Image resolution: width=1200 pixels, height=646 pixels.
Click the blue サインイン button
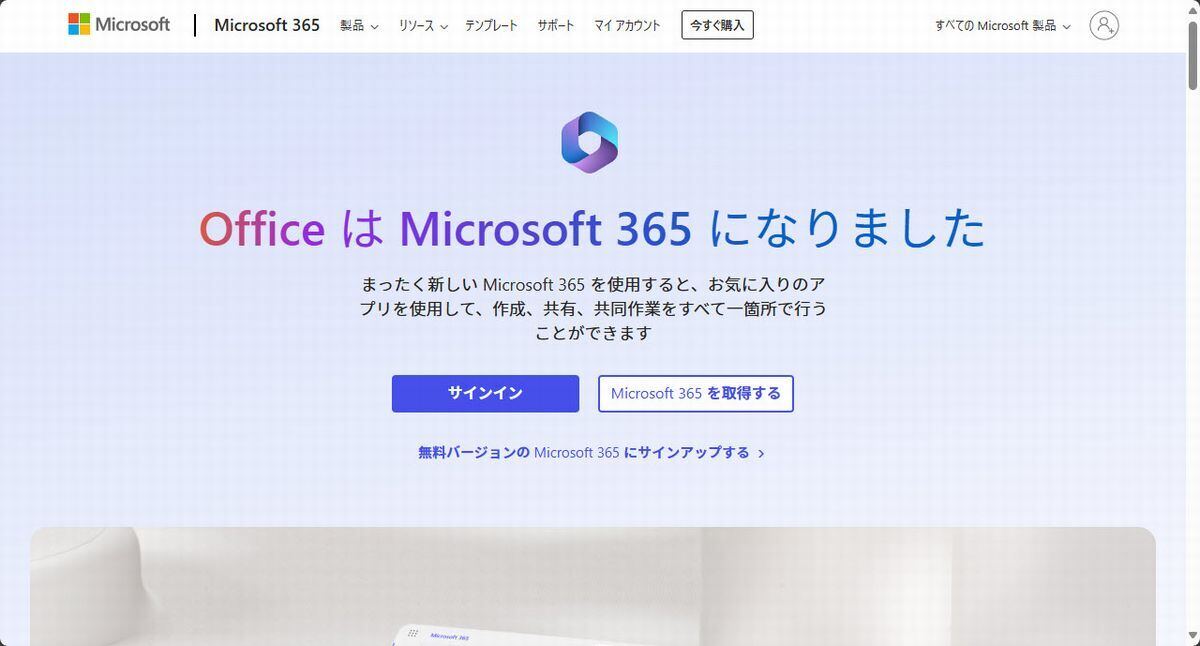[x=485, y=393]
